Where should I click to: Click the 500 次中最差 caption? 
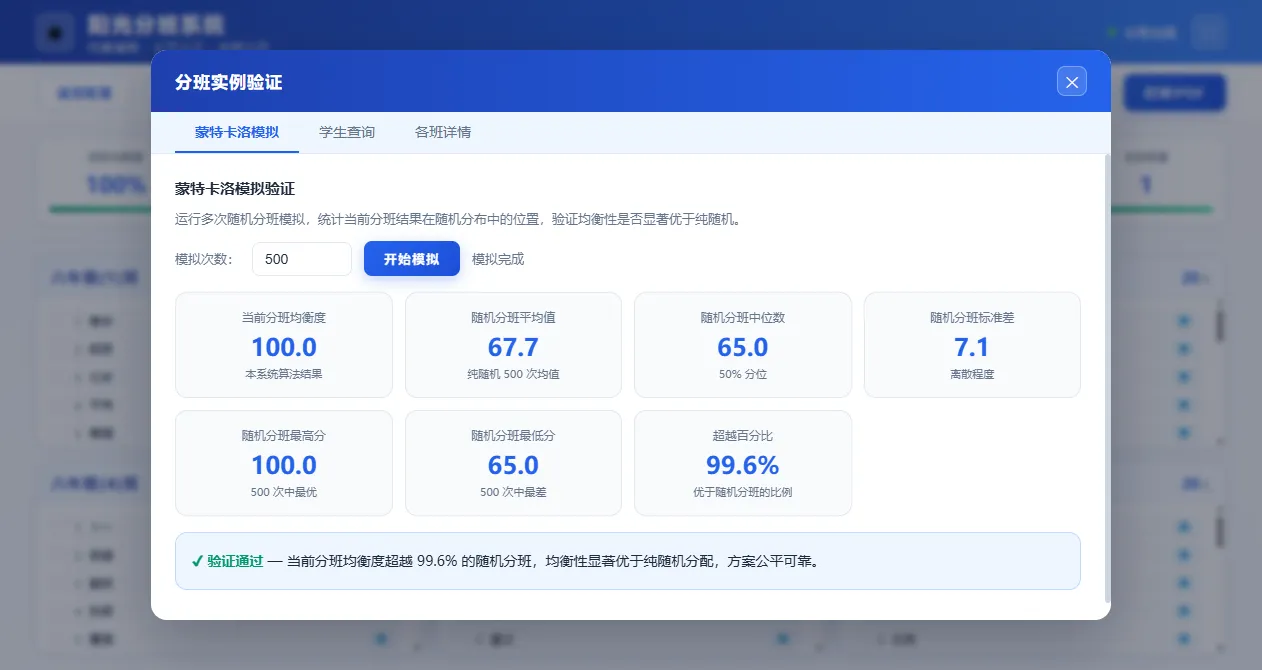point(514,493)
